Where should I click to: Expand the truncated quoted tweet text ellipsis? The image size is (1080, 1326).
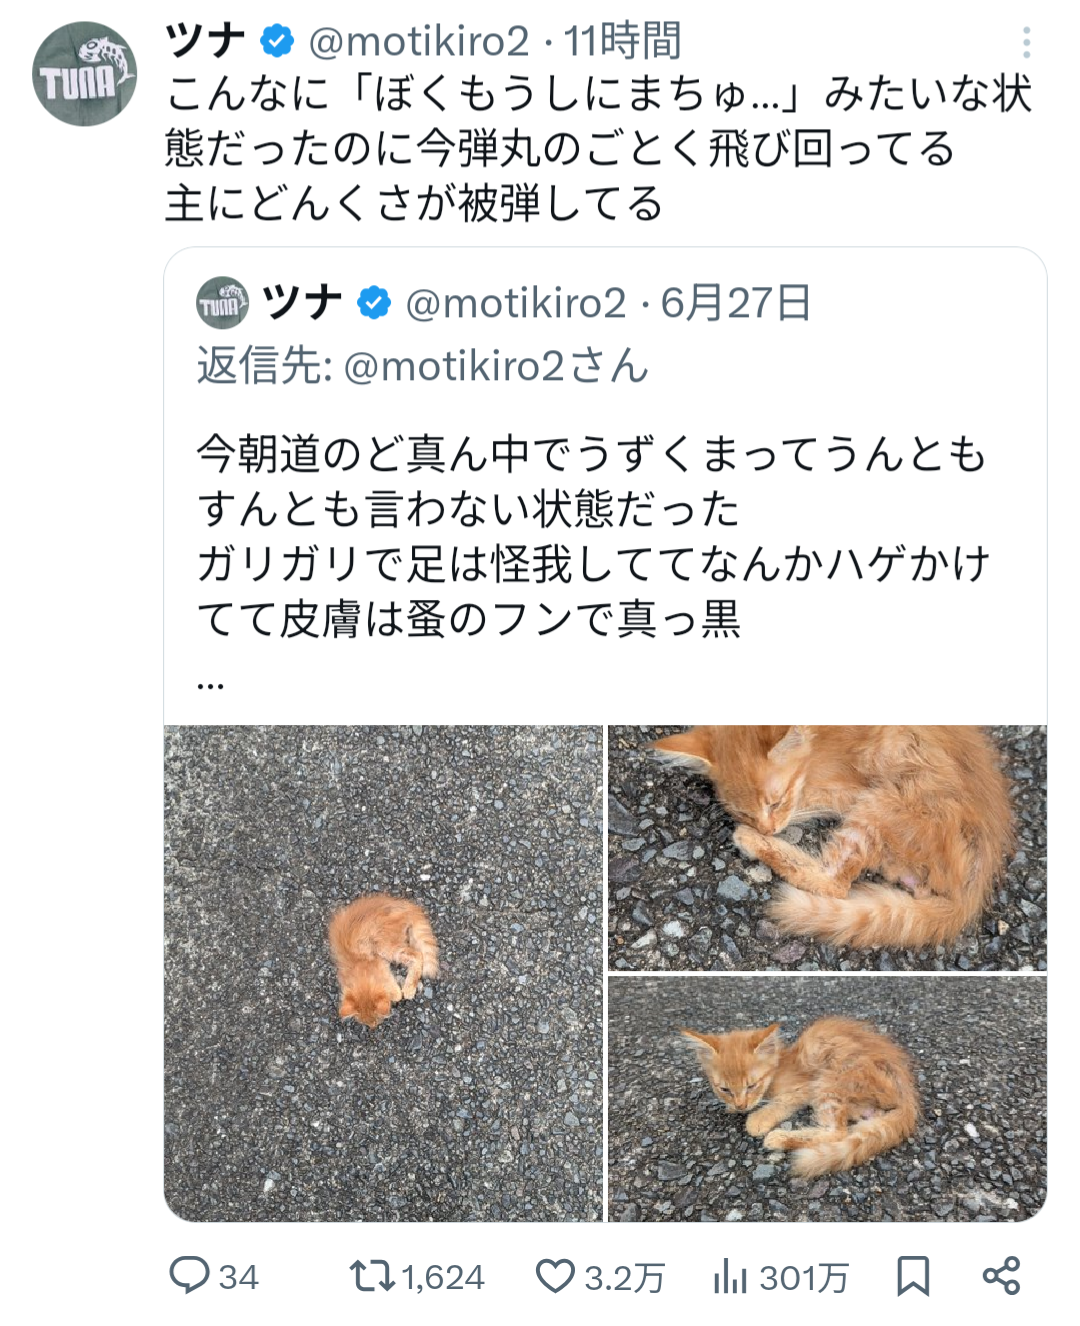click(x=211, y=683)
